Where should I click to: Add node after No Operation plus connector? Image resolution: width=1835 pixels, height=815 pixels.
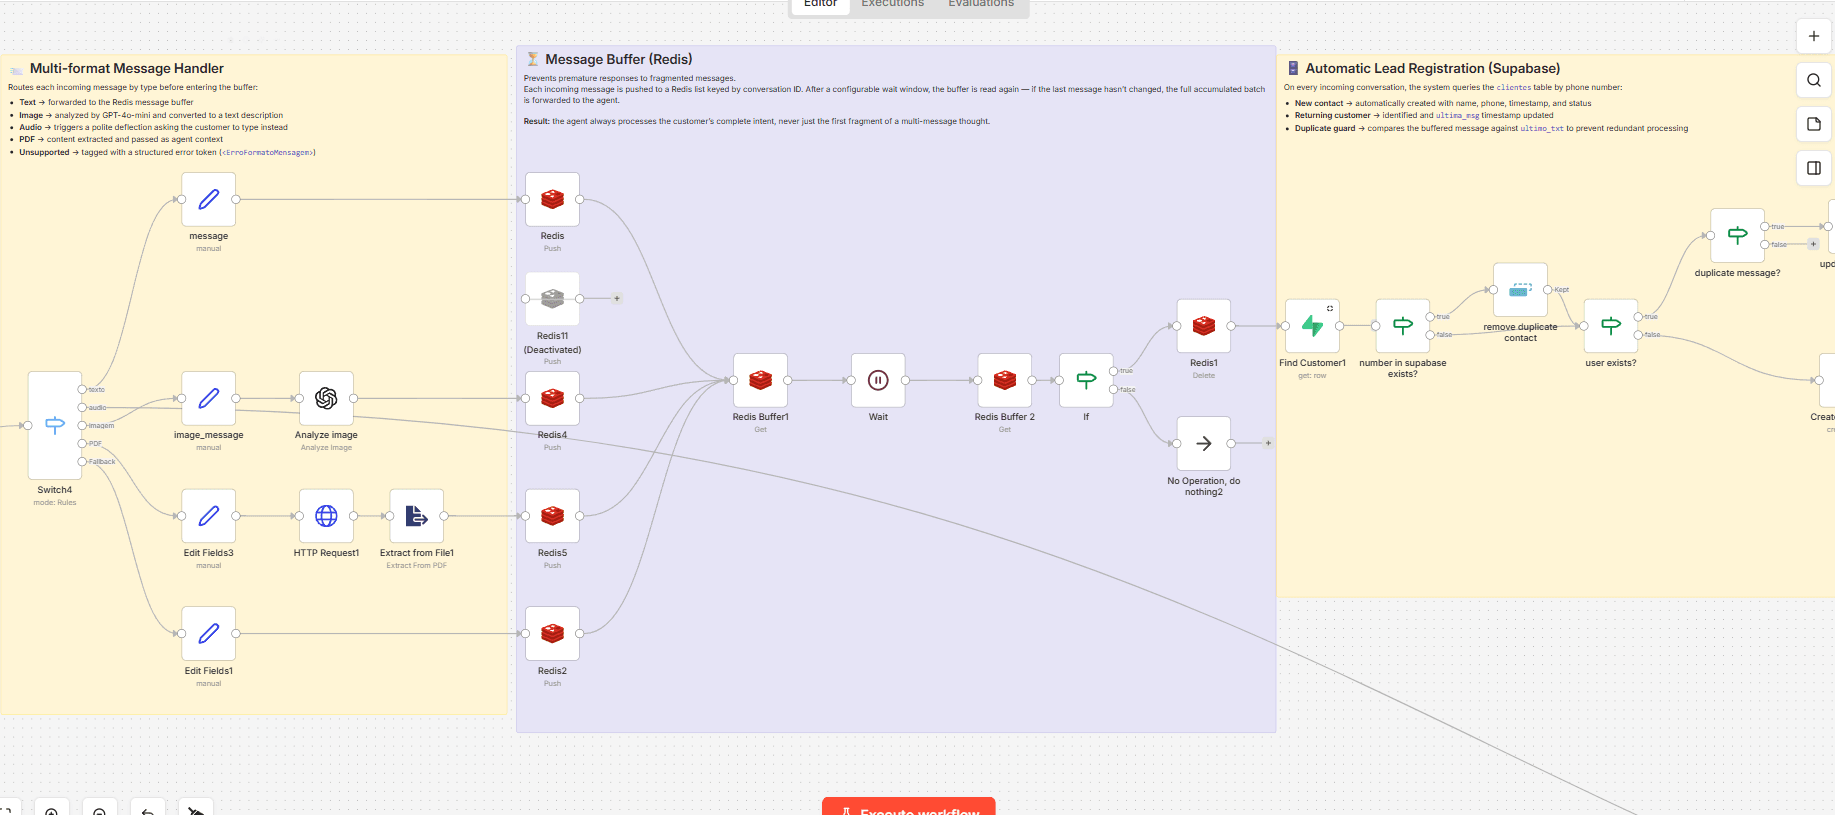coord(1268,443)
